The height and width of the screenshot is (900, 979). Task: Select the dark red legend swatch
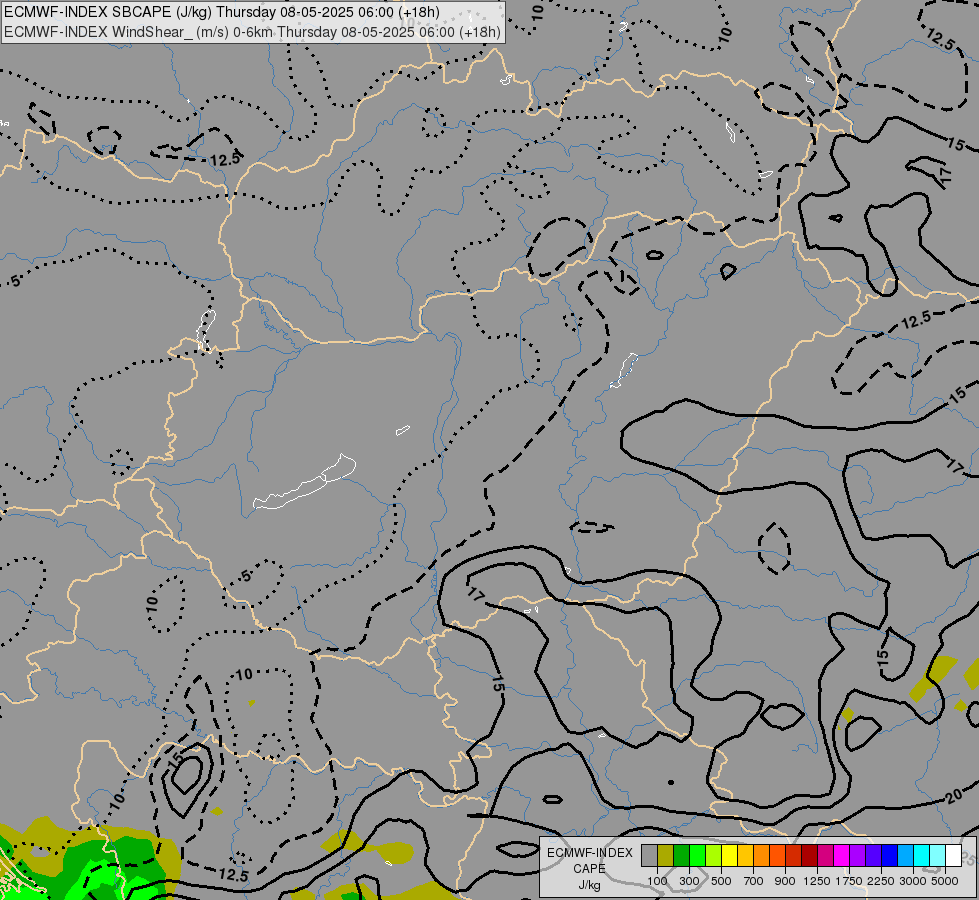(809, 855)
